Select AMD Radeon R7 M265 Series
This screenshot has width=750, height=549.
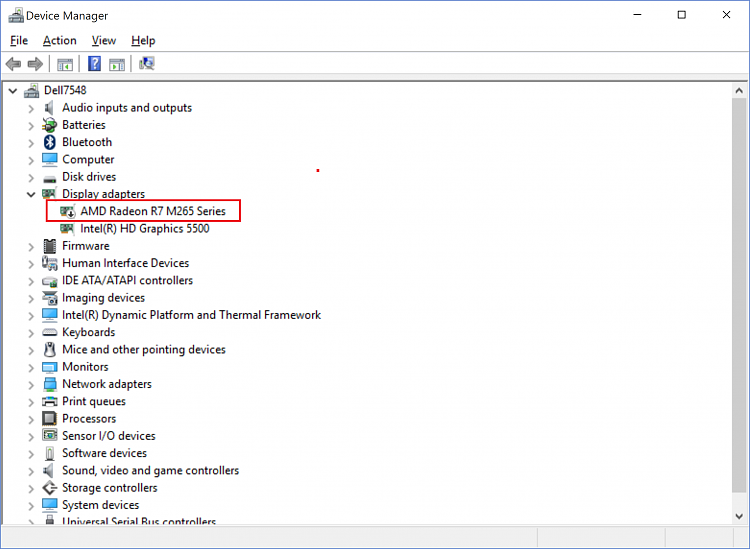153,211
